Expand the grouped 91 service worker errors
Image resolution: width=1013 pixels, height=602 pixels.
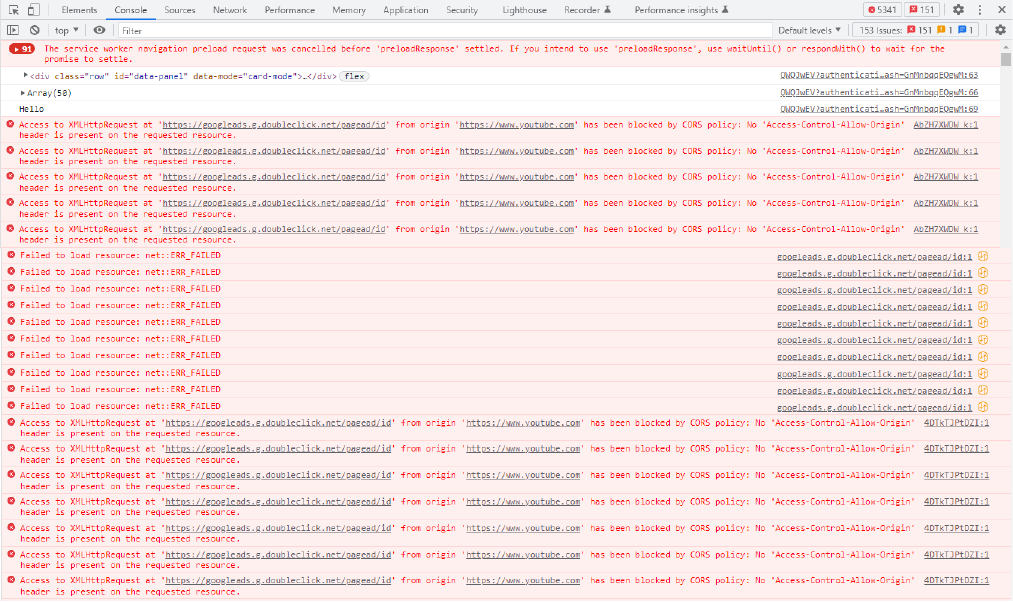tap(22, 48)
